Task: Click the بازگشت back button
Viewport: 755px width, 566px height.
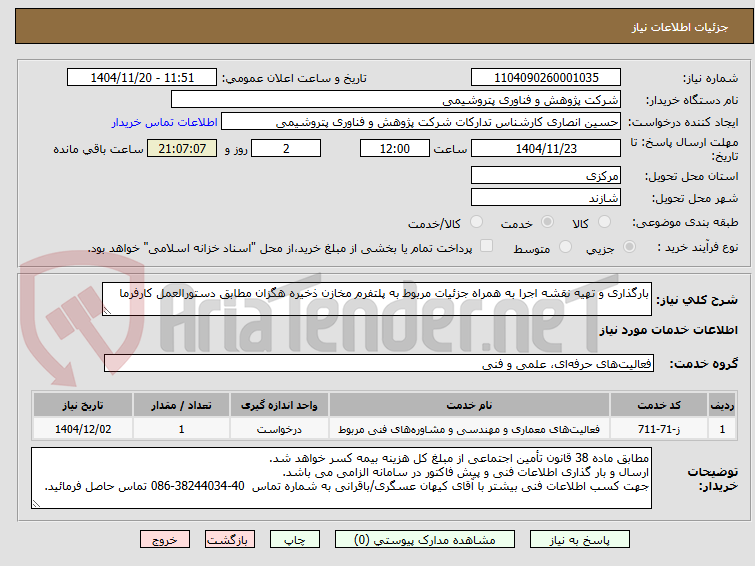Action: [230, 540]
